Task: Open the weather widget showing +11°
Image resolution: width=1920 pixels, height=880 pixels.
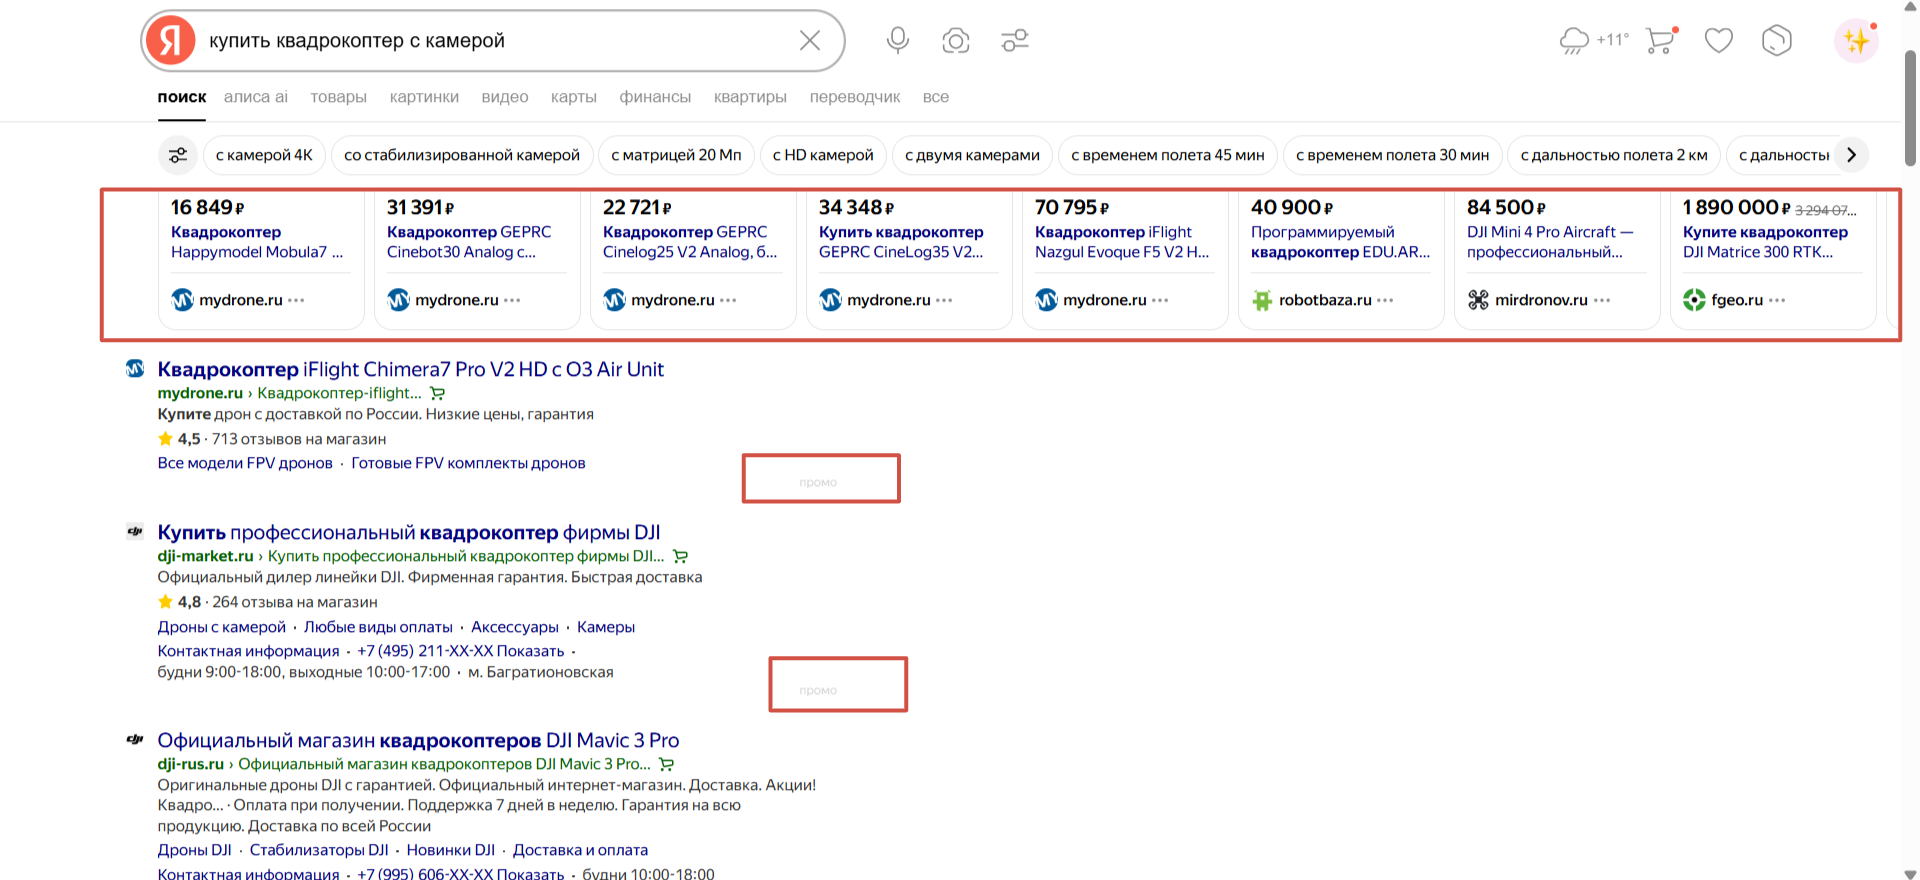Action: coord(1594,40)
